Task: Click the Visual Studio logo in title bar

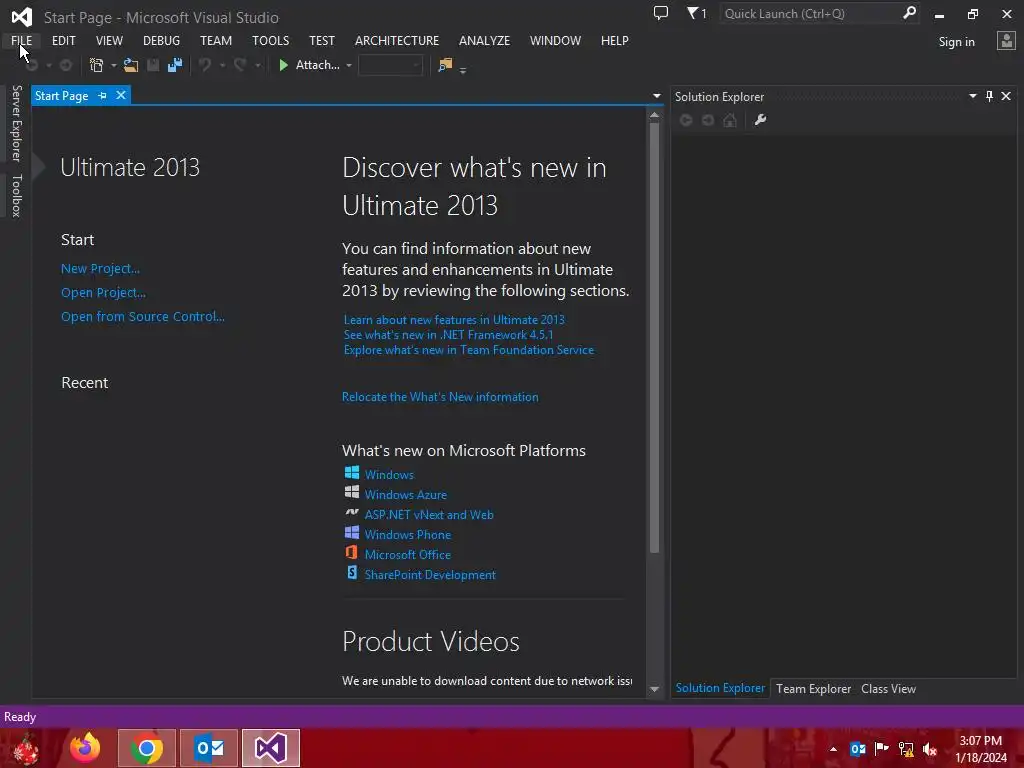Action: click(22, 17)
